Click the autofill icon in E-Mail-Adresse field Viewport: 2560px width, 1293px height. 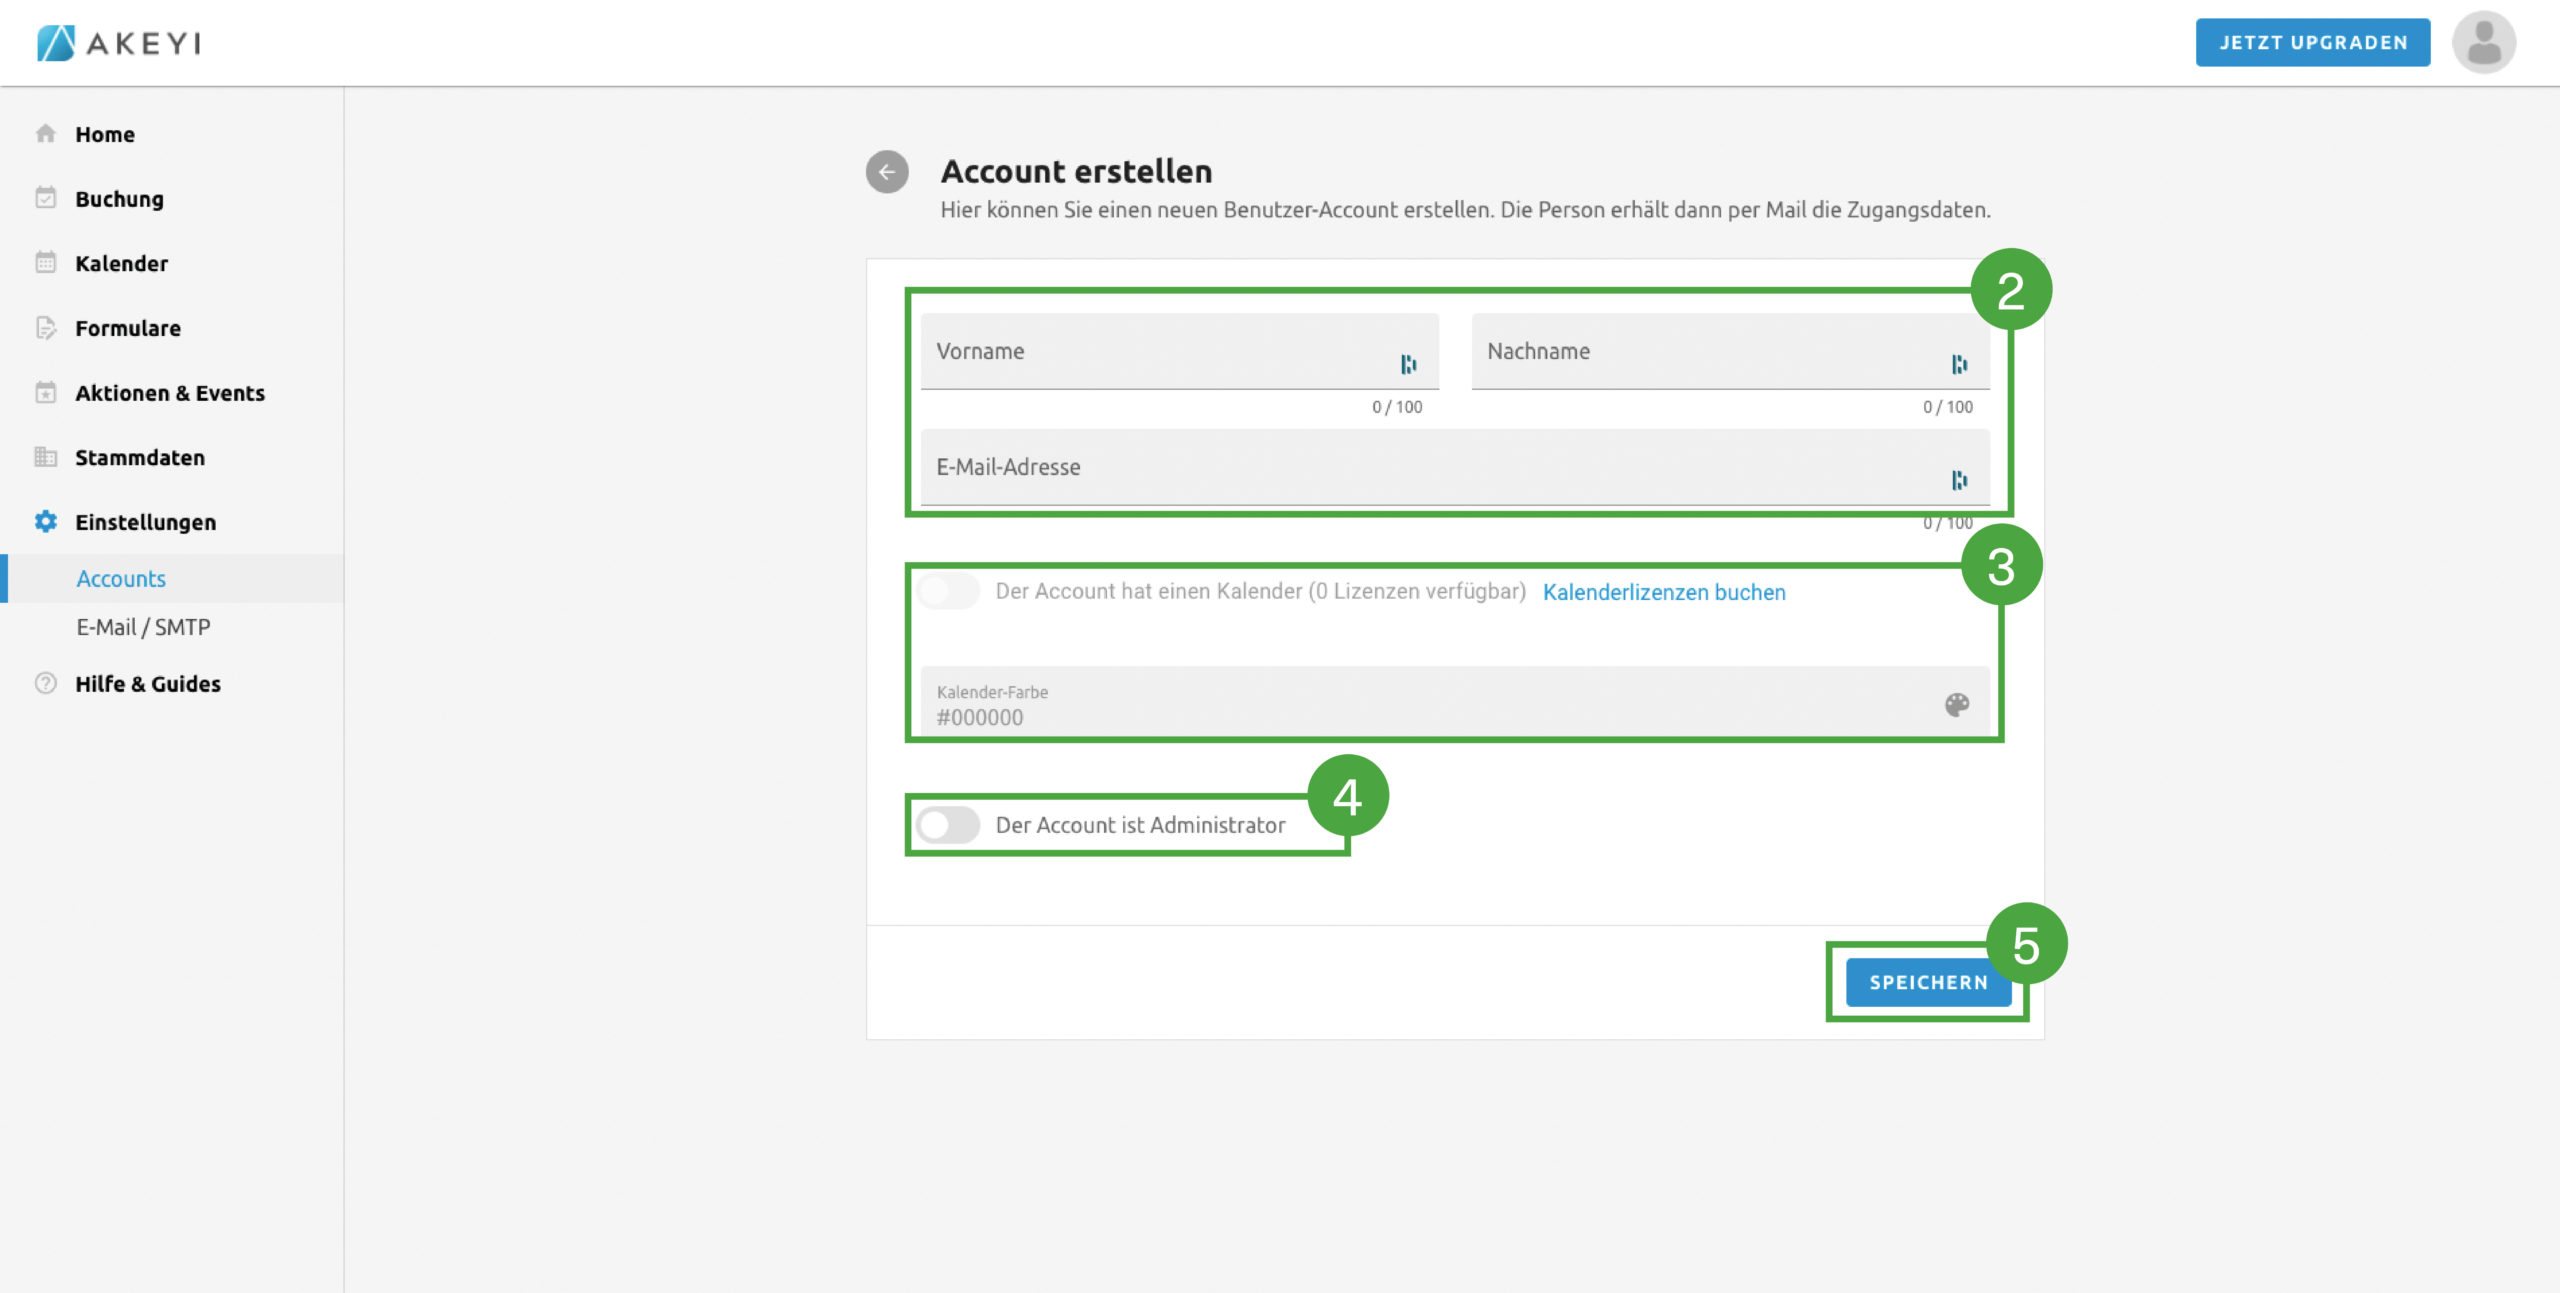click(1959, 480)
